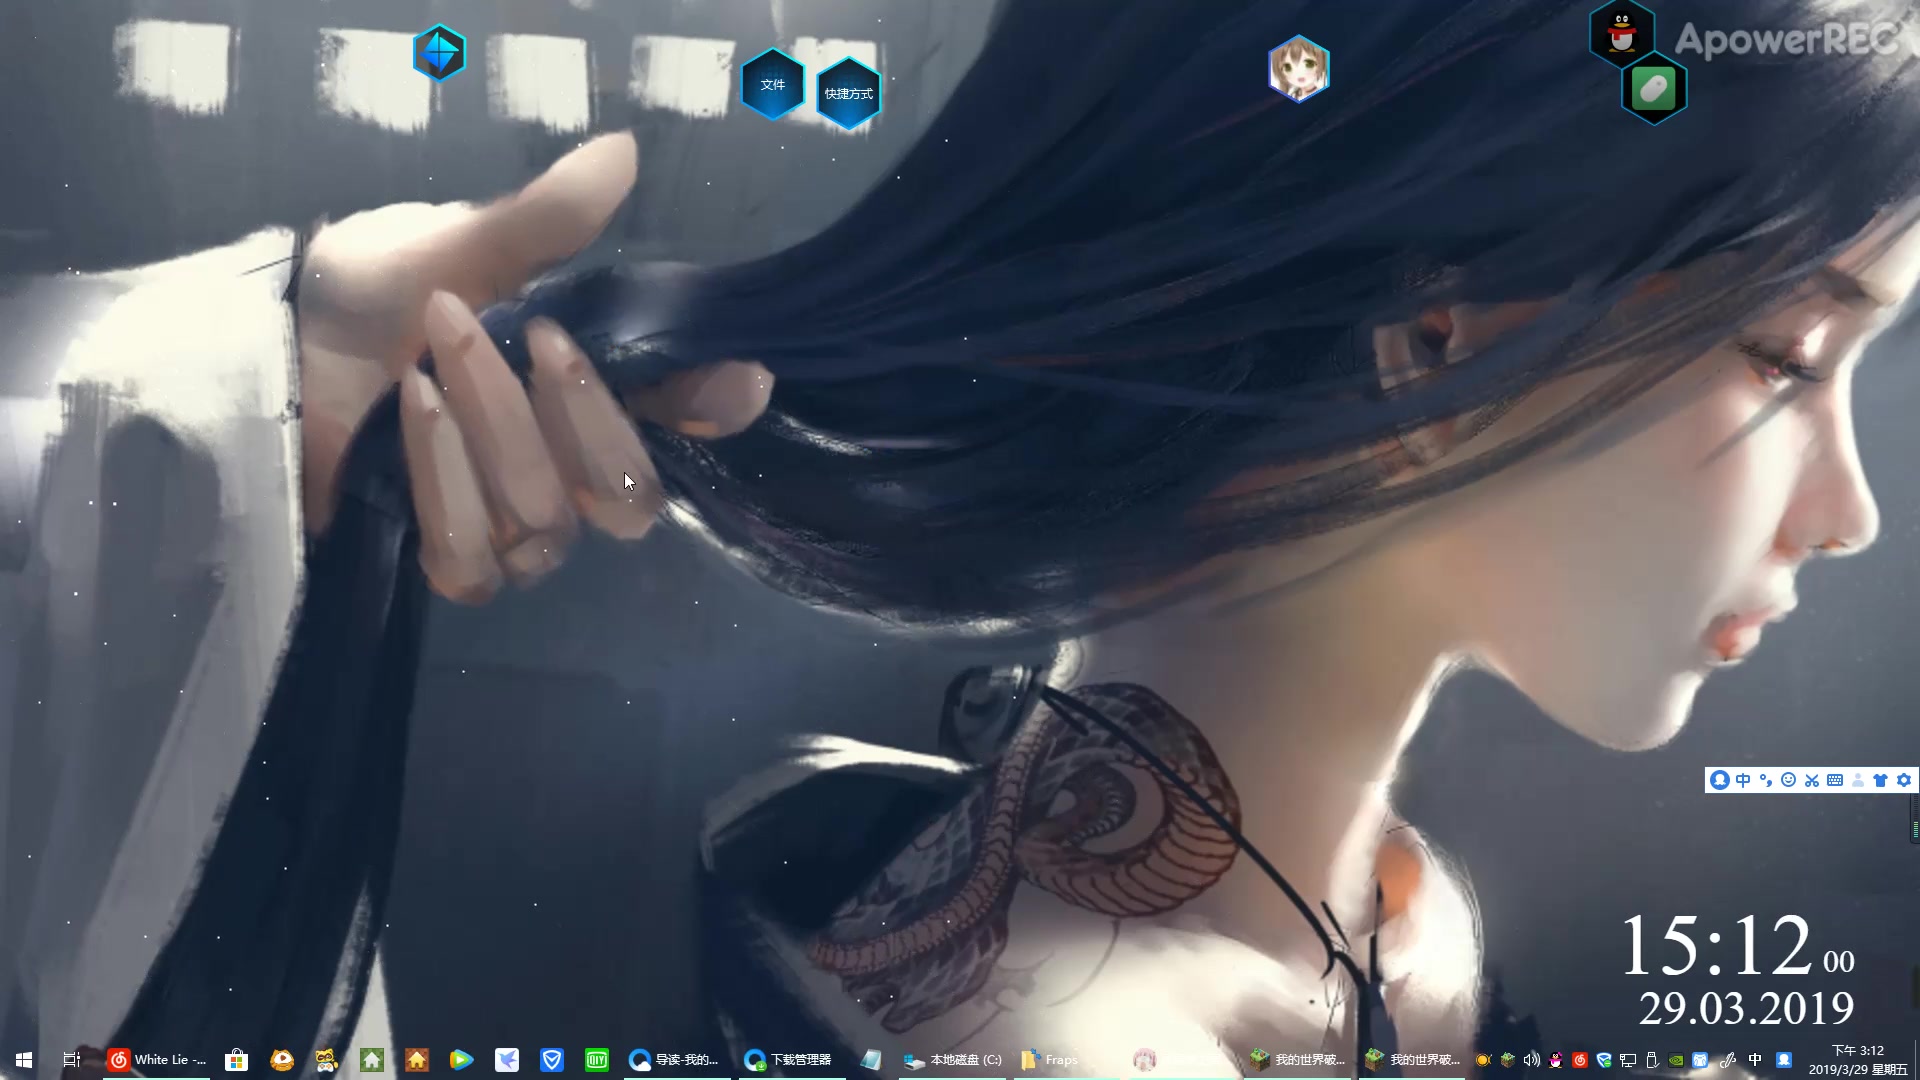Click the green mouse hexagon icon
The image size is (1920, 1080).
(1653, 89)
